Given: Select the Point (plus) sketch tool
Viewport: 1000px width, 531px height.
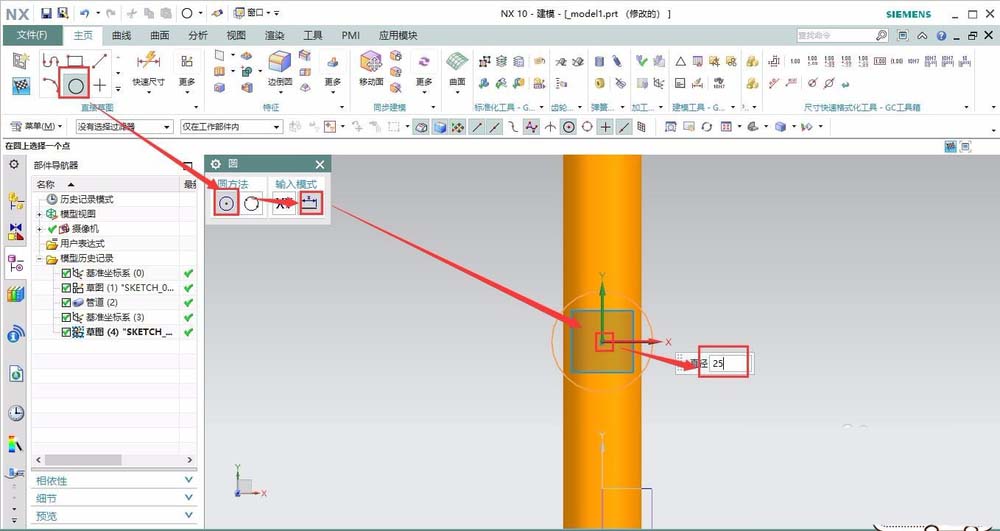Looking at the screenshot, I should click(100, 84).
